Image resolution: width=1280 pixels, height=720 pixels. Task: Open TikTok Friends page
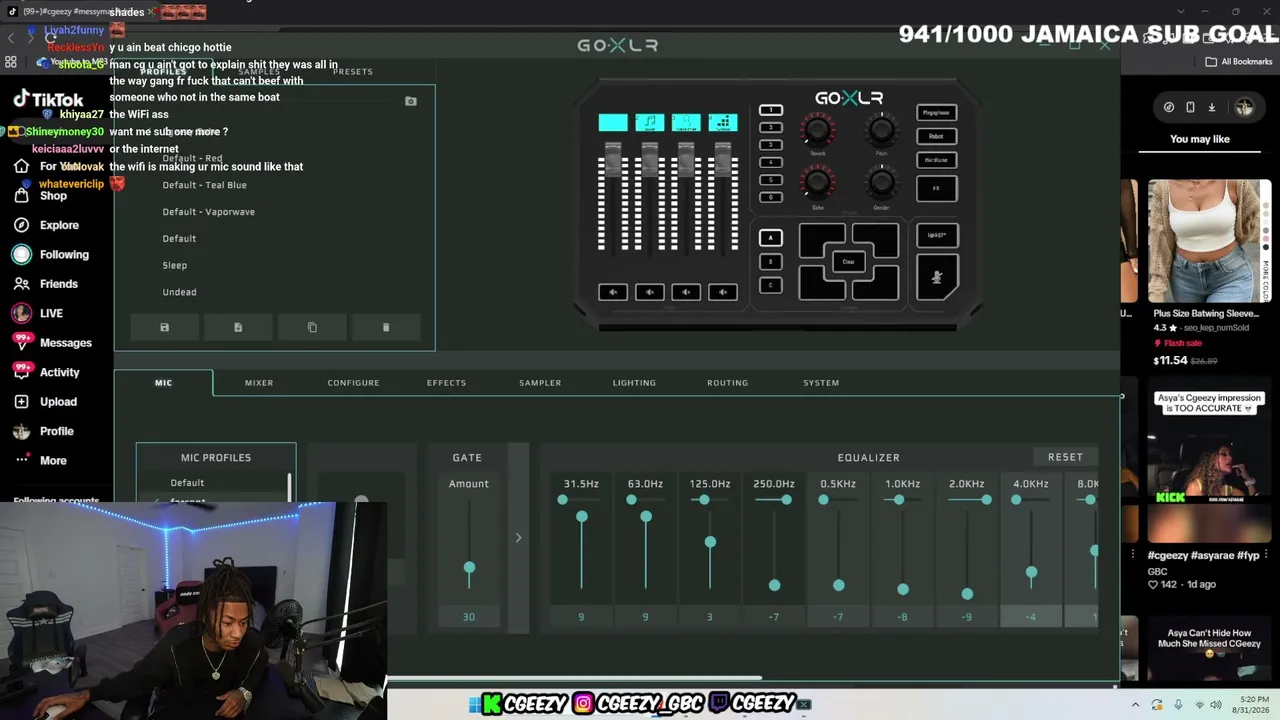point(58,284)
